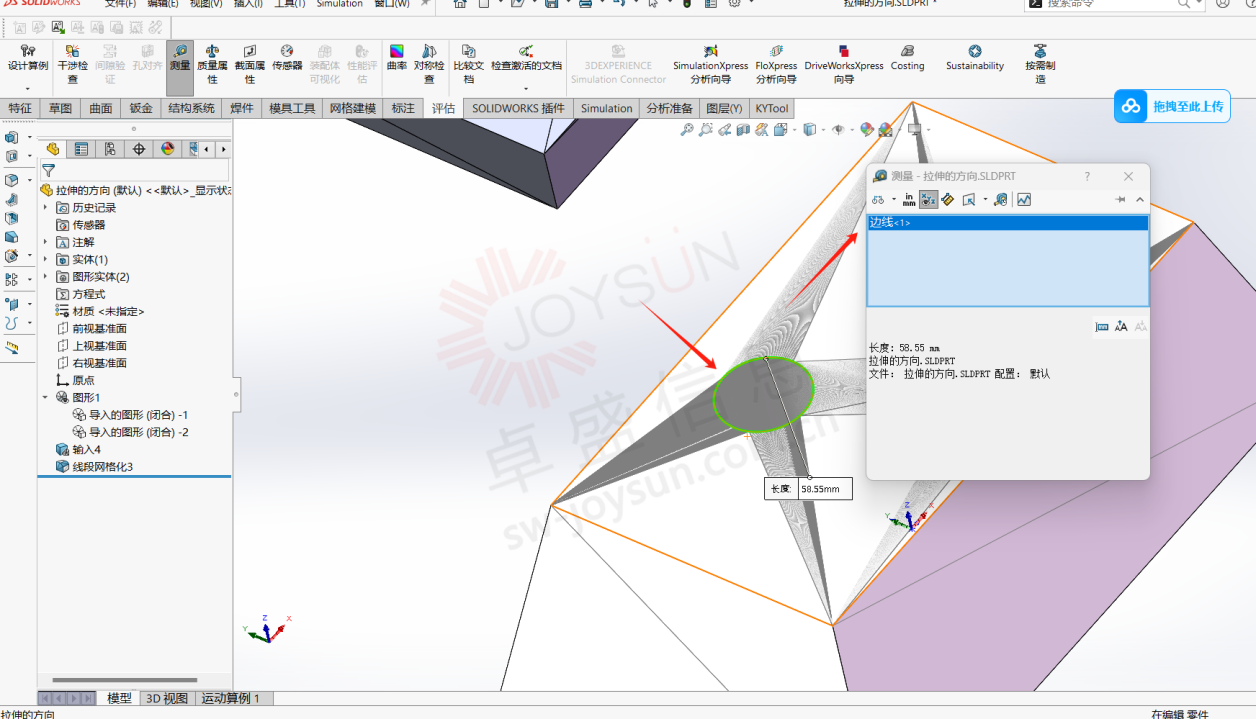Expand the 注解 tree node
Viewport: 1256px width, 719px height.
(x=45, y=242)
